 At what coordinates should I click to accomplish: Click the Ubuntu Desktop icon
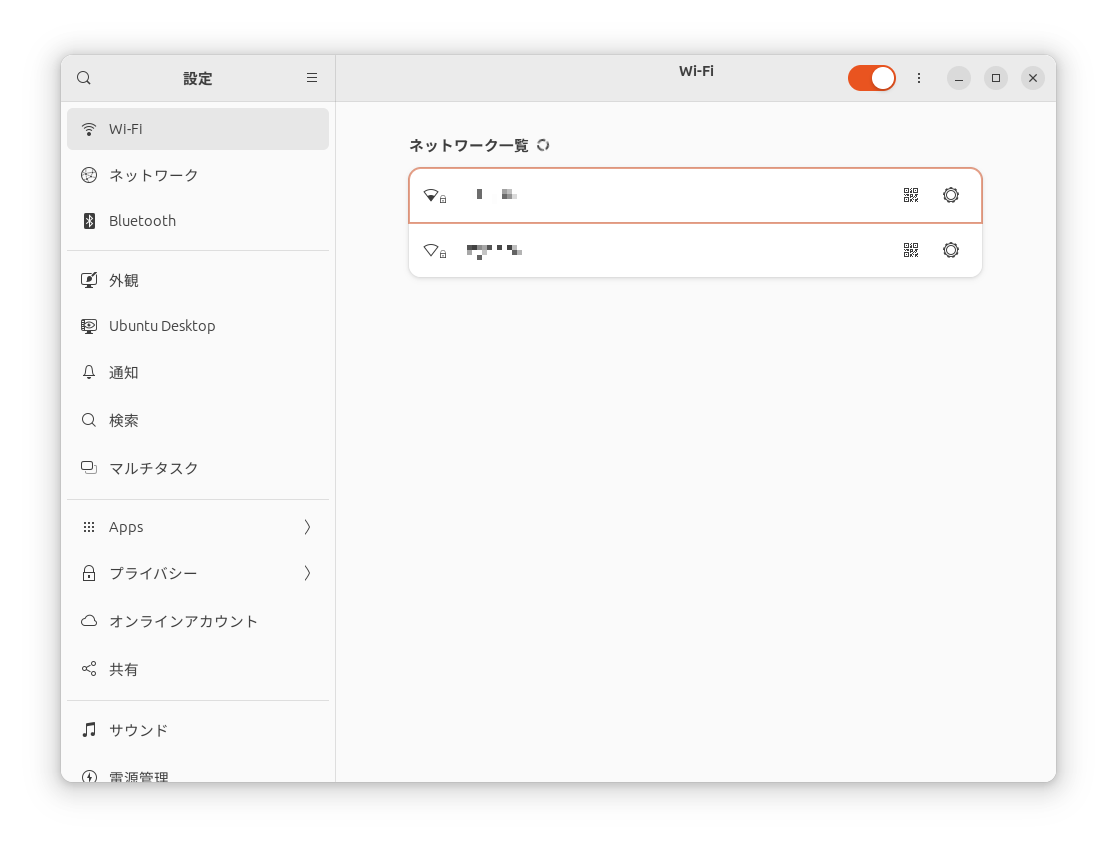89,326
